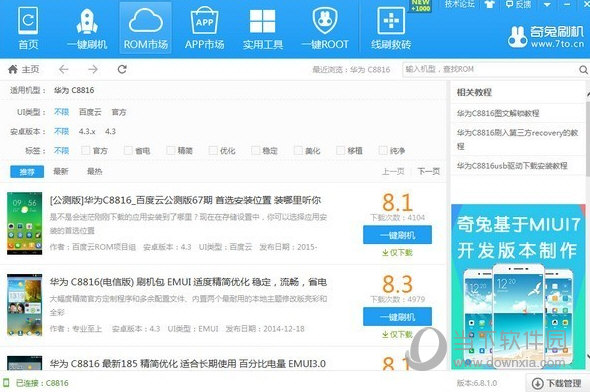Open 百度云公测版67期 ROM thumbnail
Image resolution: width=590 pixels, height=392 pixels.
(x=24, y=223)
